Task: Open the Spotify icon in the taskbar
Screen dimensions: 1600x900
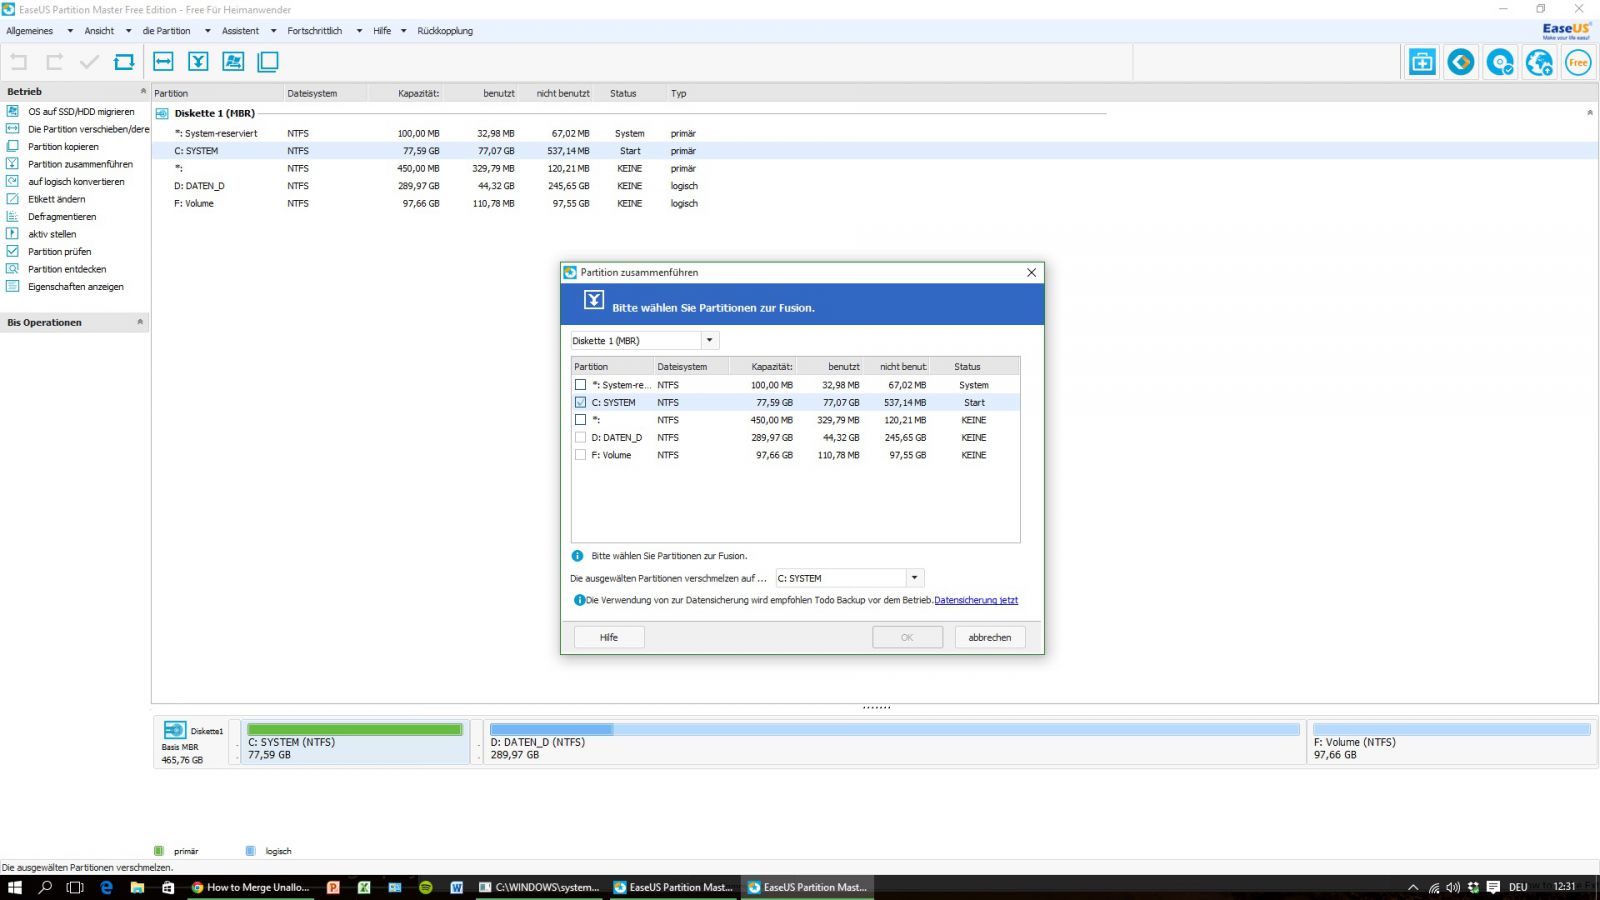Action: [426, 887]
